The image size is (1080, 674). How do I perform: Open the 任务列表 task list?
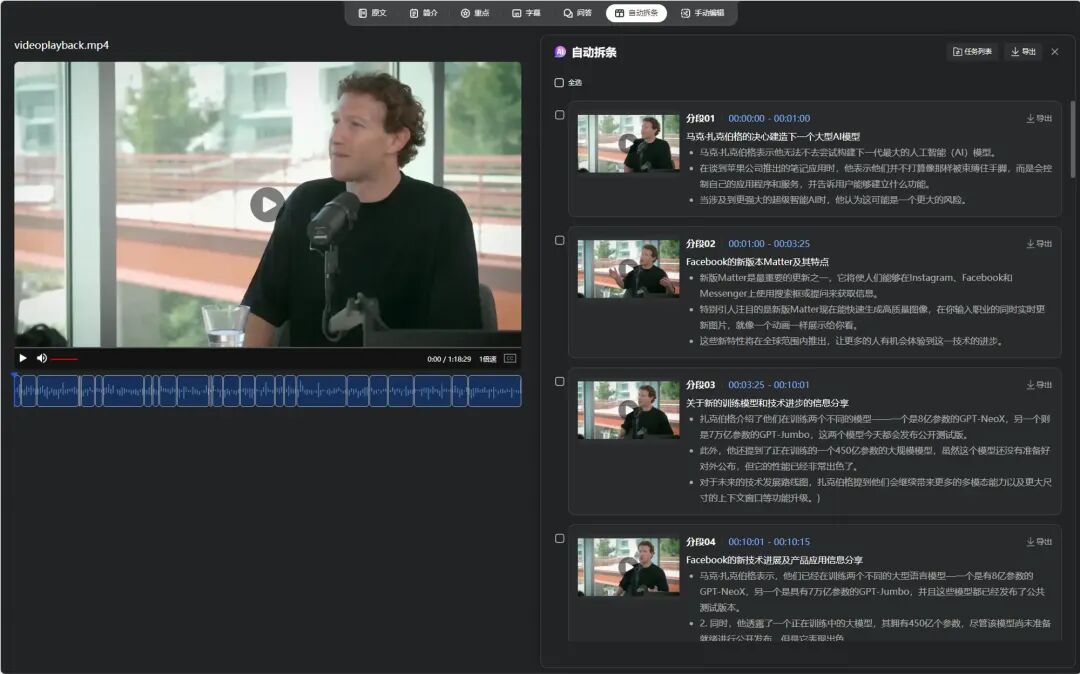click(x=973, y=52)
